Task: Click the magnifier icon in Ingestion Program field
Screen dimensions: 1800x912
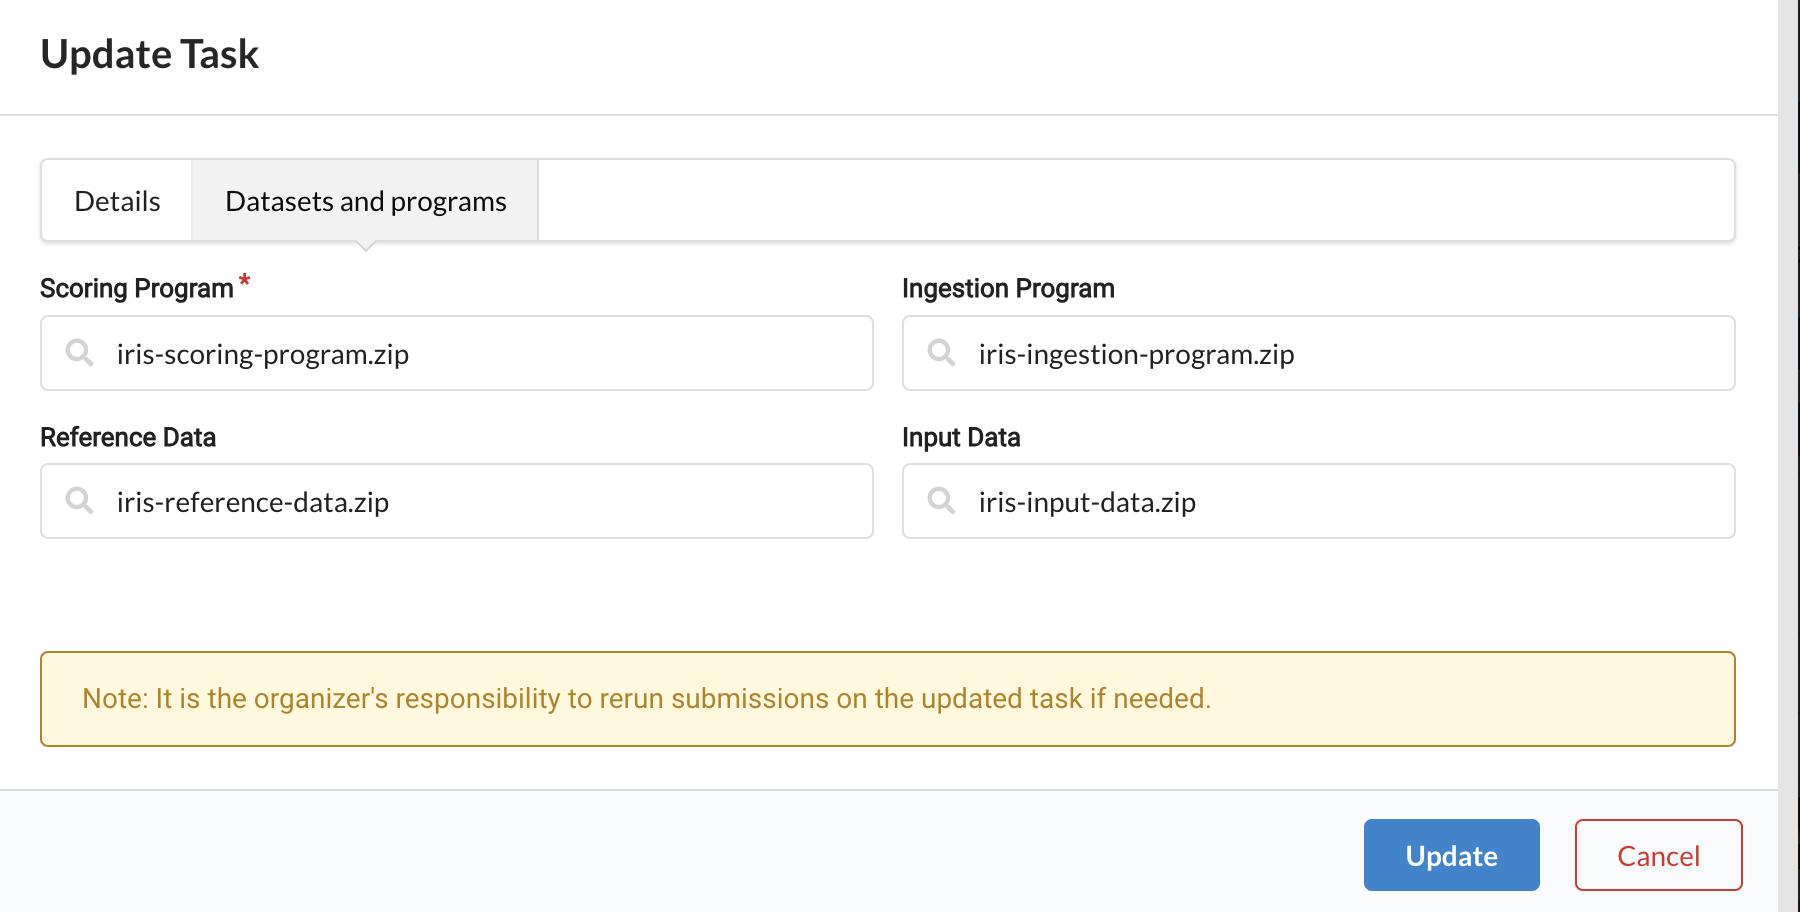Action: coord(941,353)
